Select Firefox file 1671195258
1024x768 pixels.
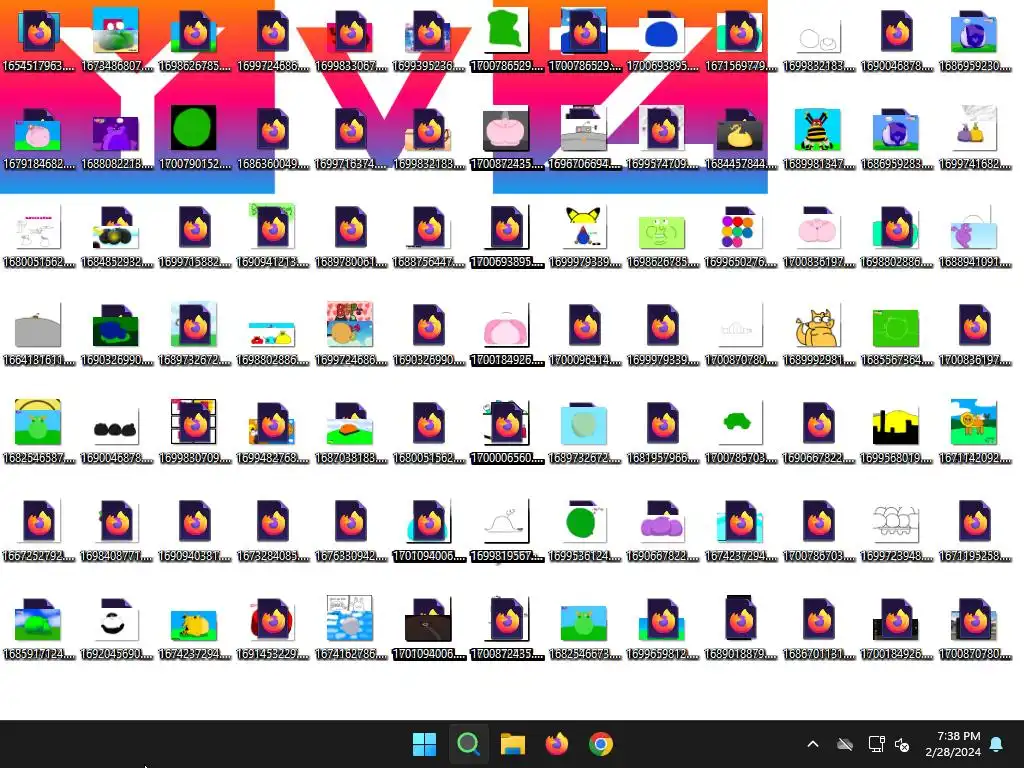tap(975, 530)
